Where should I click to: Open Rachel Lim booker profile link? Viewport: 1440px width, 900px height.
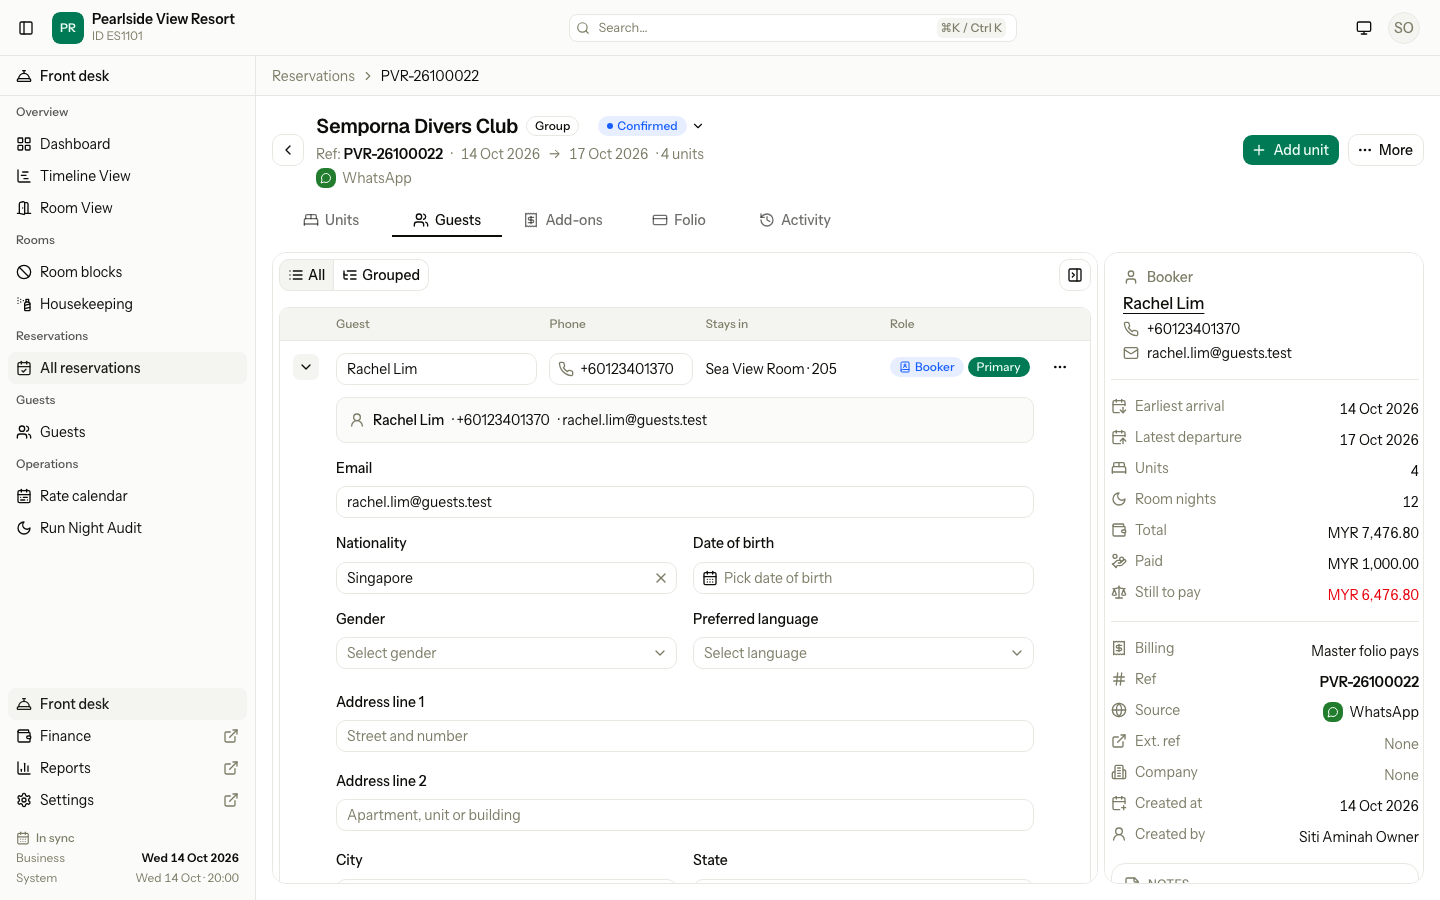tap(1163, 303)
